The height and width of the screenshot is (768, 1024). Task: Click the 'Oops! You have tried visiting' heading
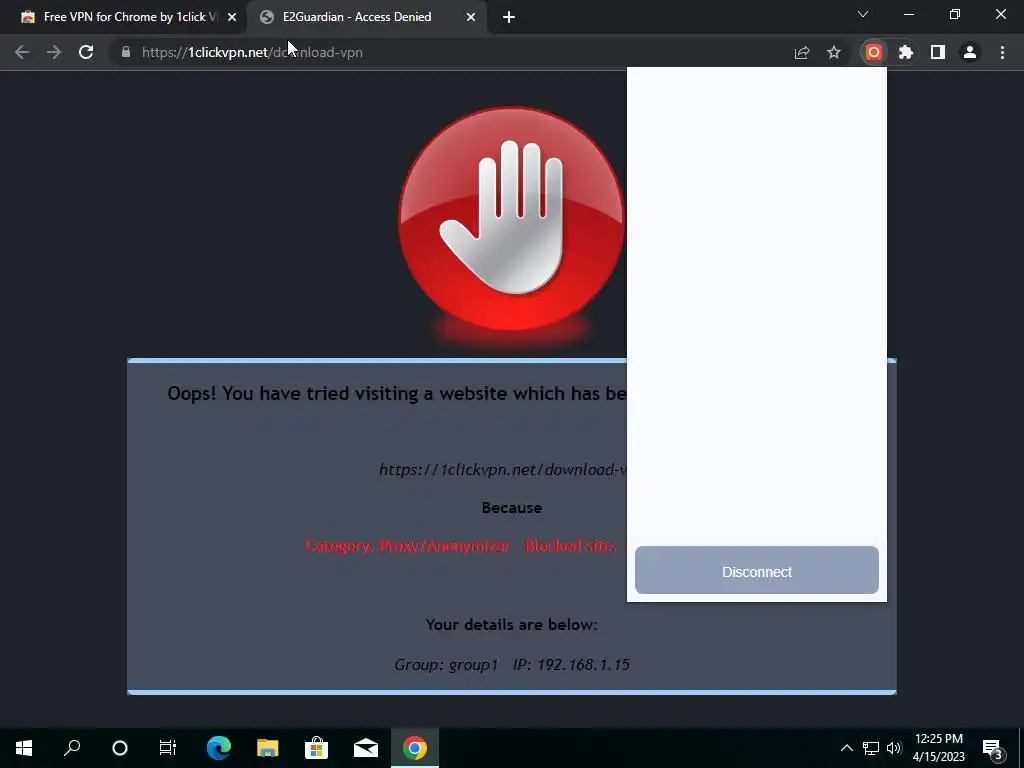(x=396, y=393)
